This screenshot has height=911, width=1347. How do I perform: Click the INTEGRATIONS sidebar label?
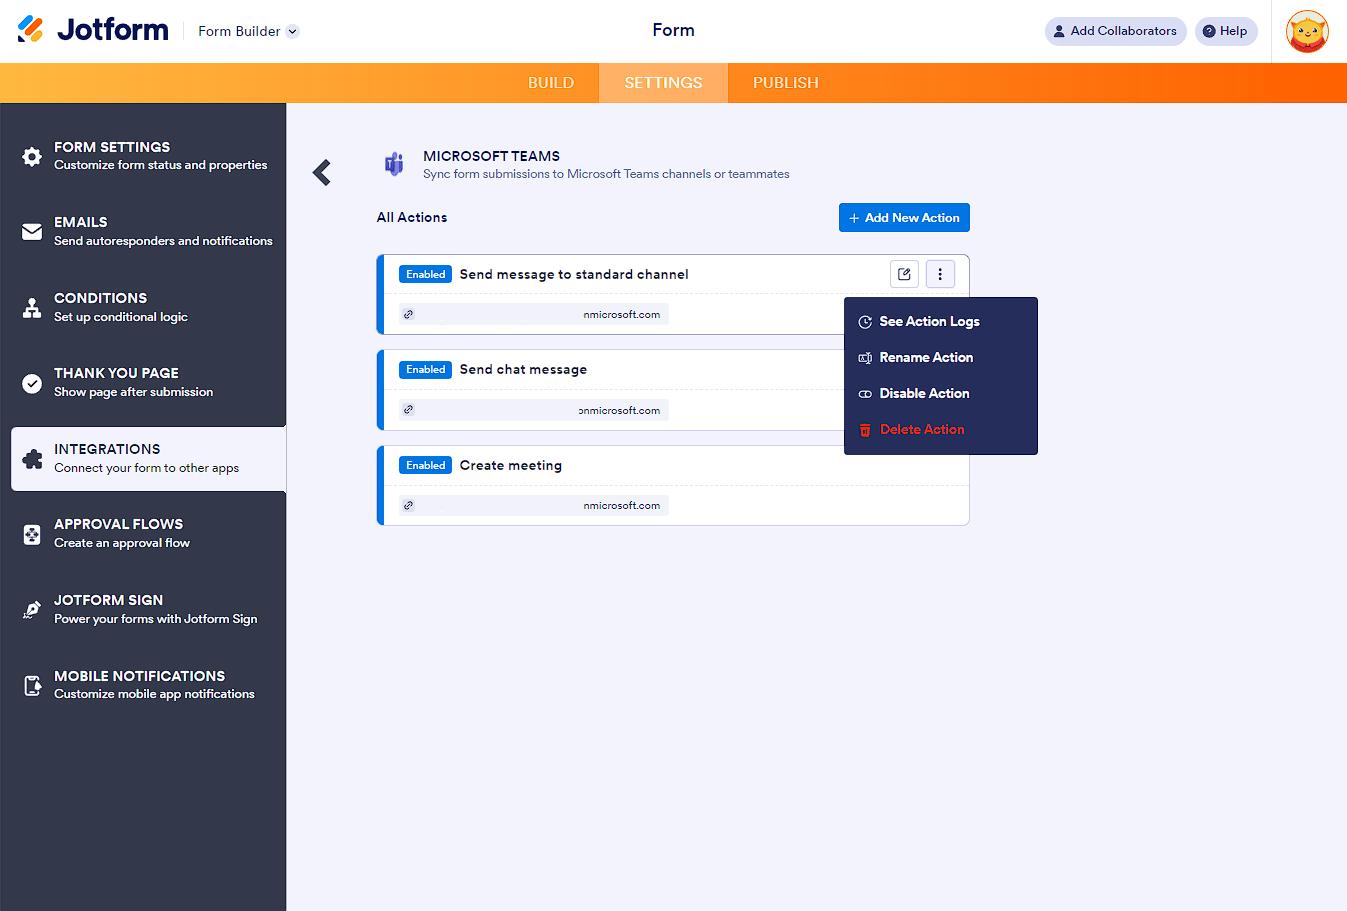pyautogui.click(x=107, y=449)
